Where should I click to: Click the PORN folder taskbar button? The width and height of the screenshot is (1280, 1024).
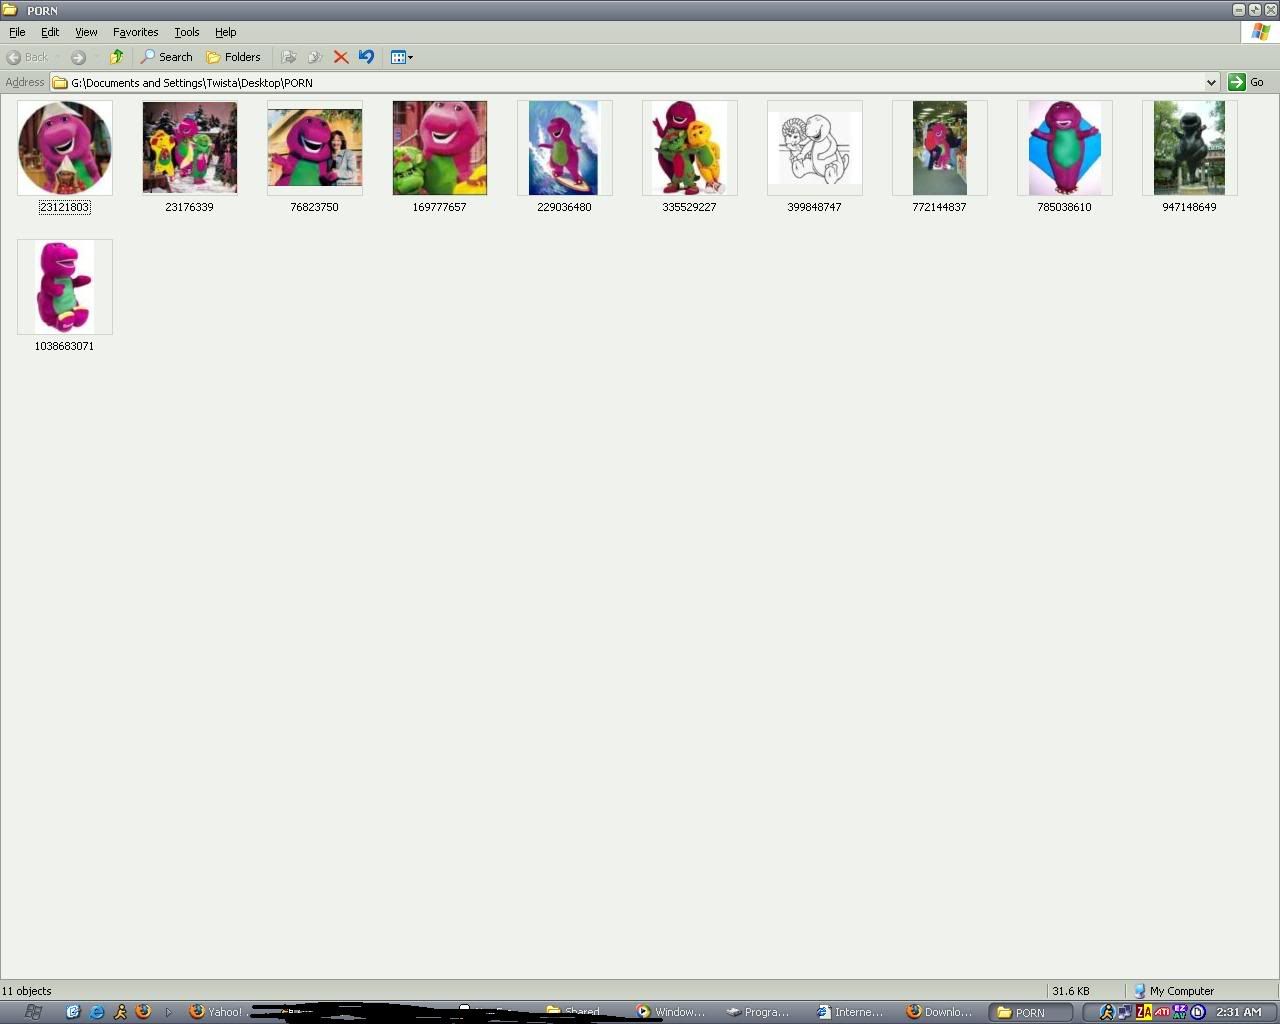click(1030, 1012)
